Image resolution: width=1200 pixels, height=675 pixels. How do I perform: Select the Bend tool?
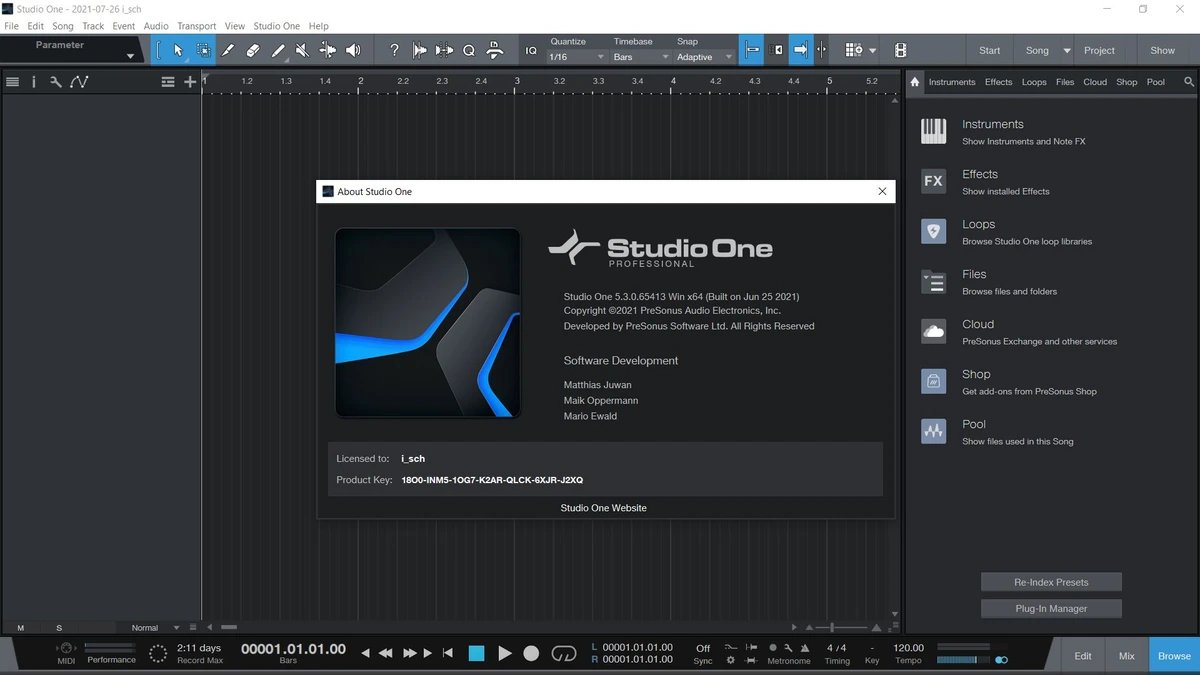(x=328, y=50)
